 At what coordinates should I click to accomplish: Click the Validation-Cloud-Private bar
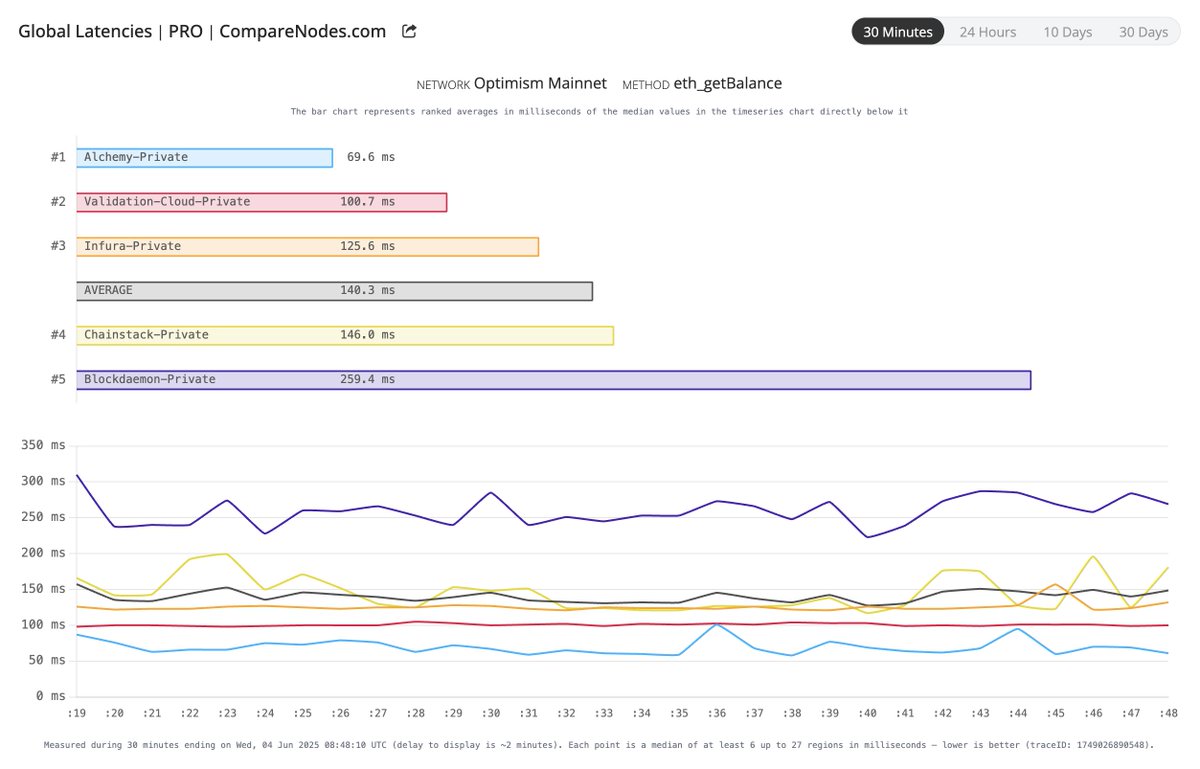point(261,202)
